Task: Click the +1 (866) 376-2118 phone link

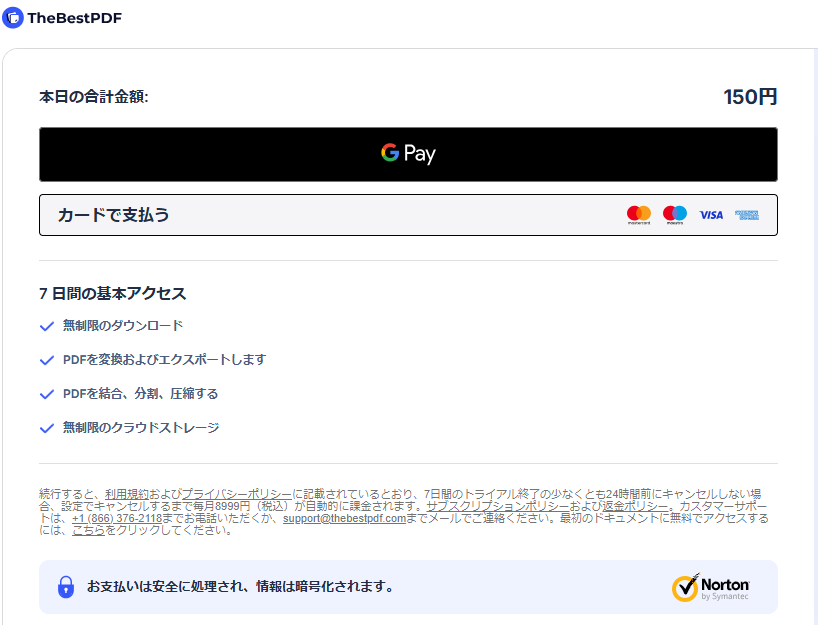Action: (117, 519)
